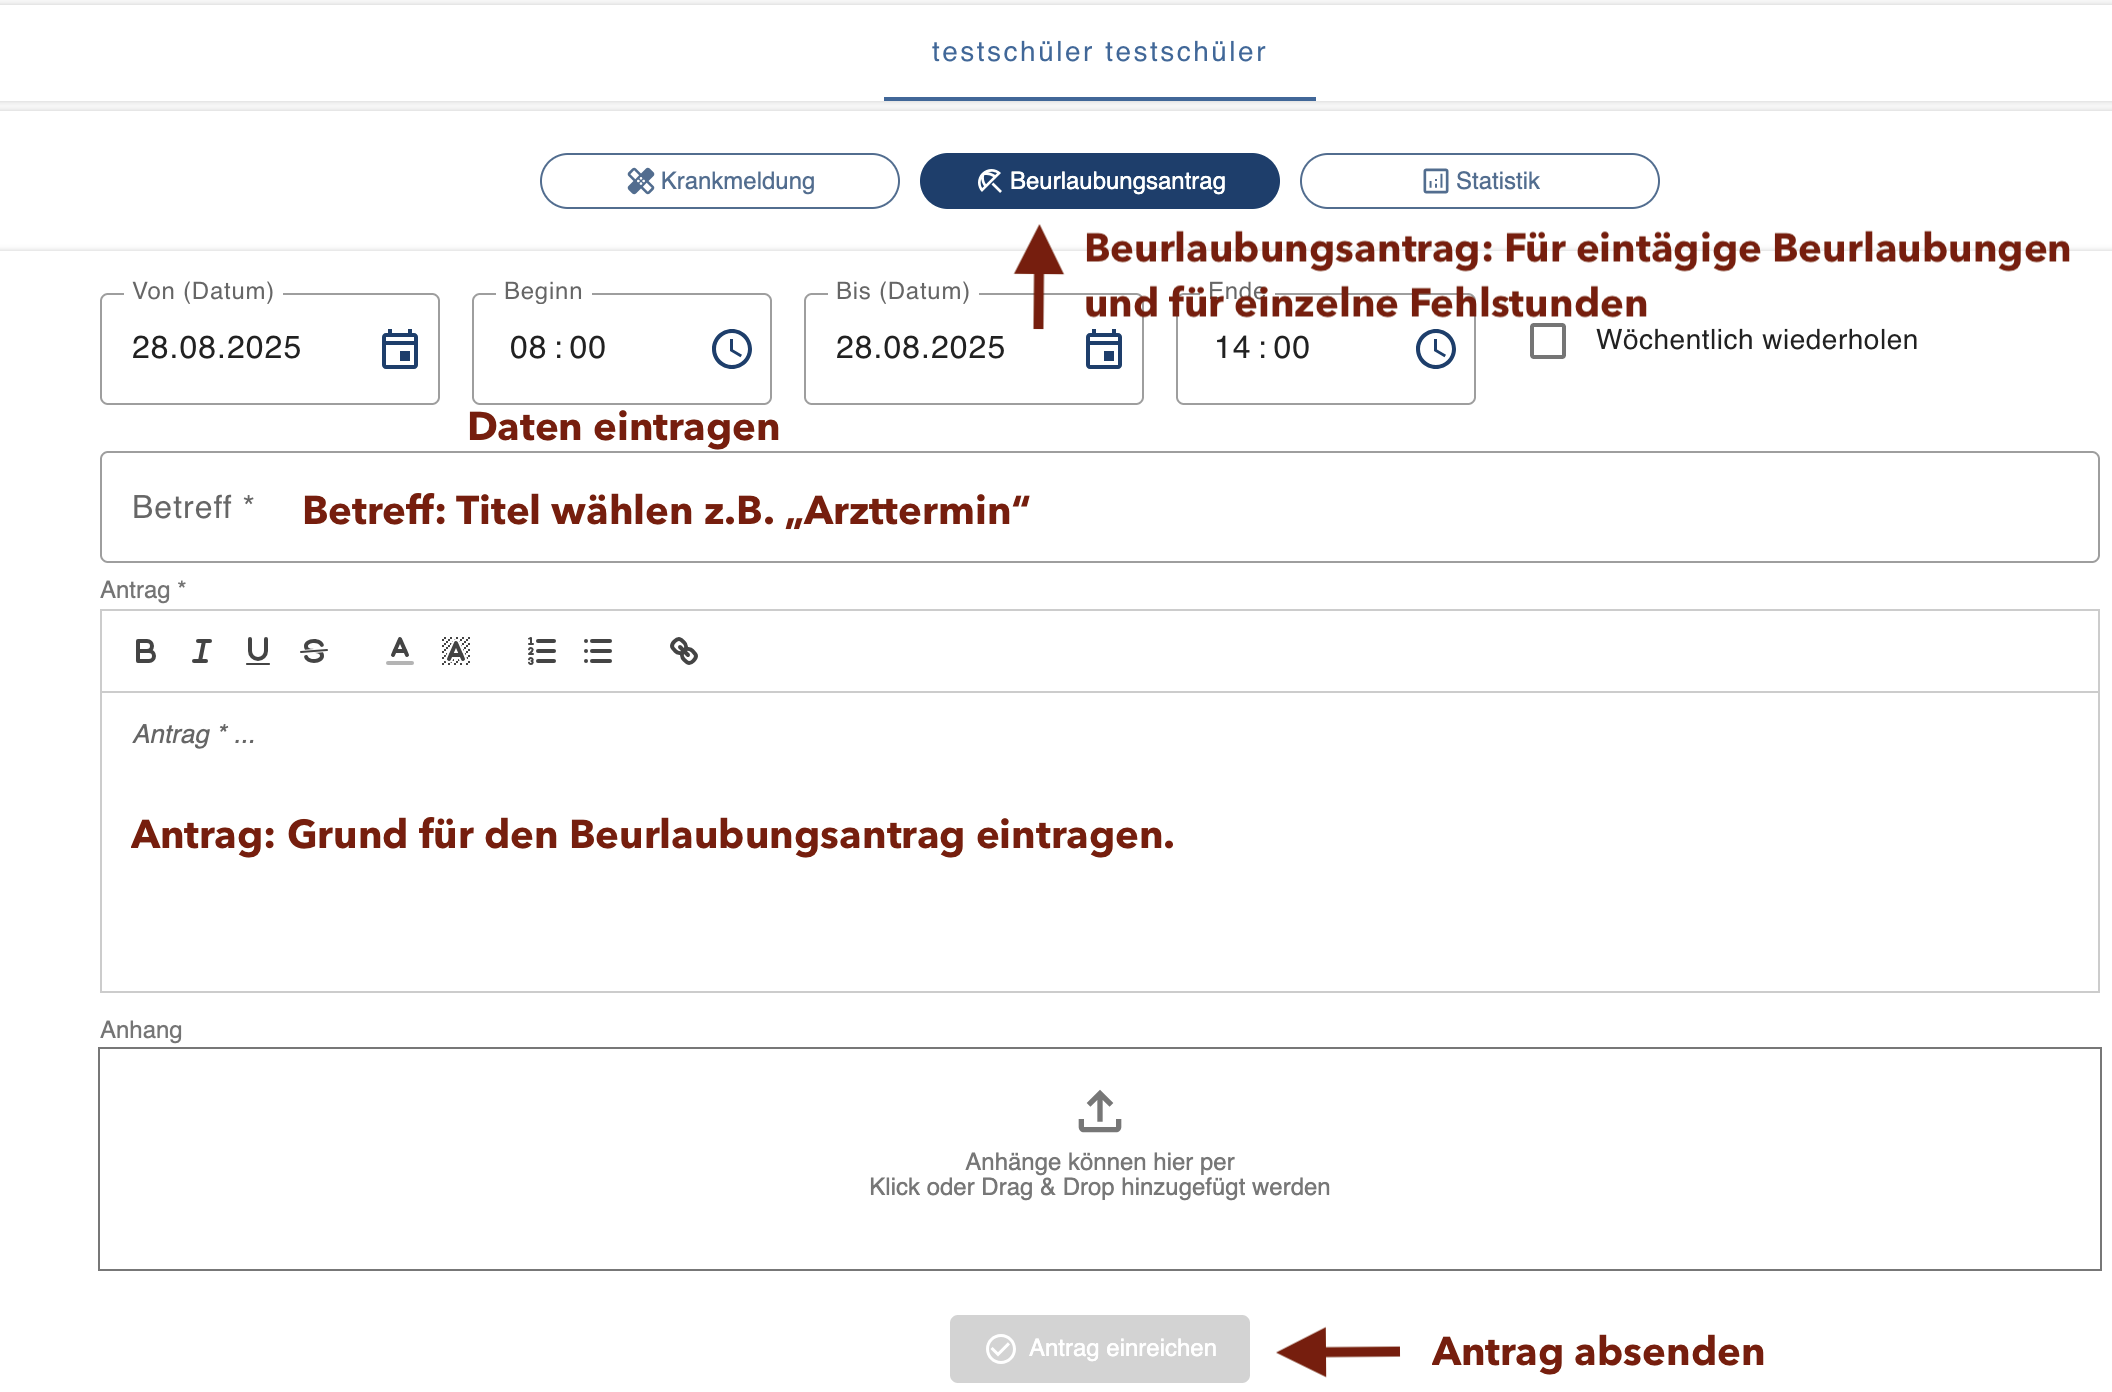Insert a hyperlink in the editor
2112x1392 pixels.
click(x=684, y=651)
